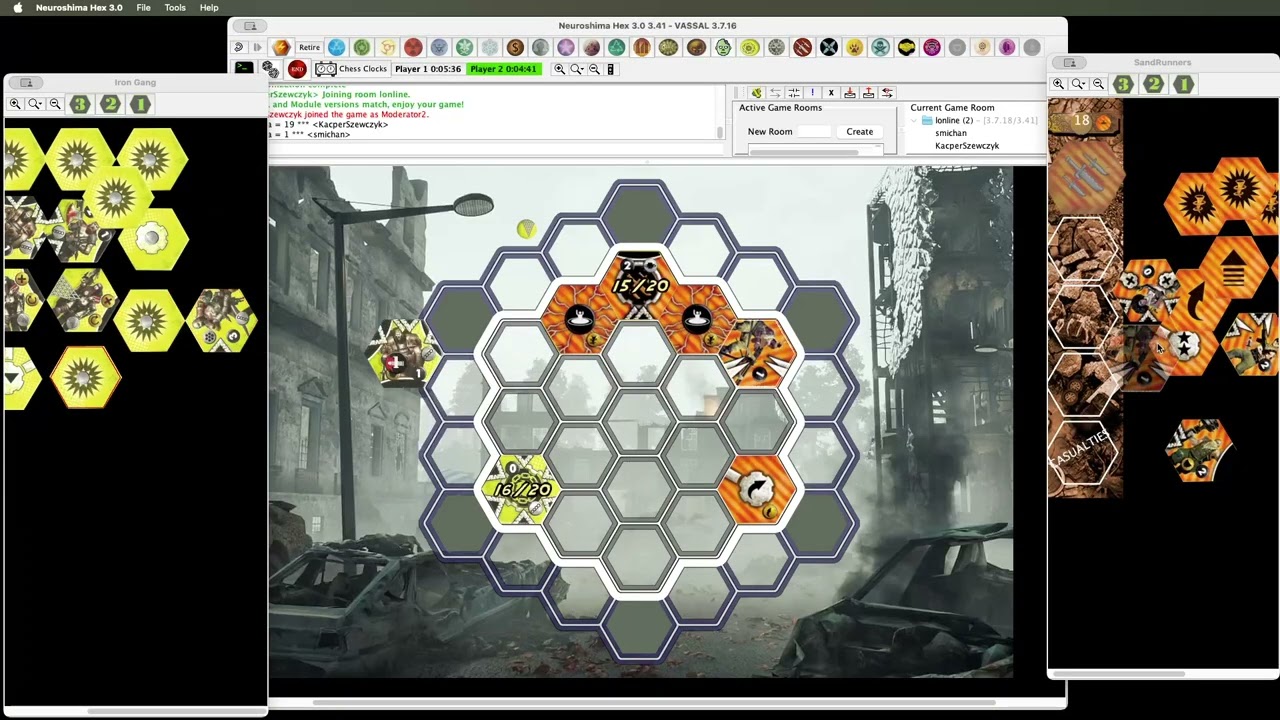Click the red down-arrow tray icon
Screen dimensions: 1280x720
coord(850,93)
